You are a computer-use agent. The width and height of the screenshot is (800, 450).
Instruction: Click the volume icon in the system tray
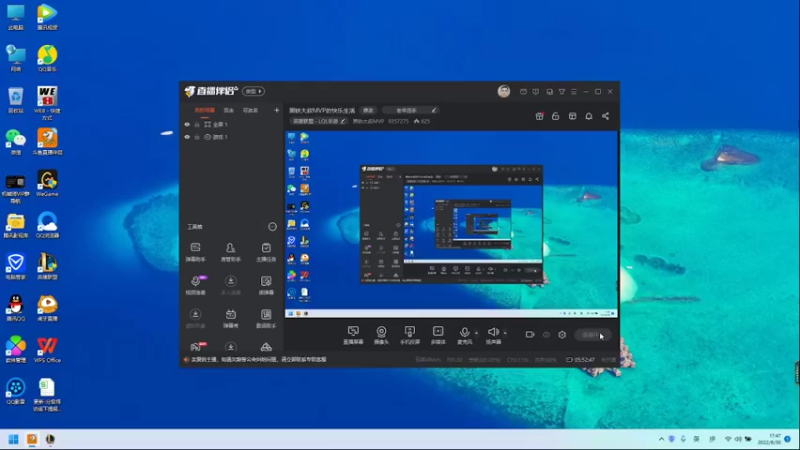[738, 439]
